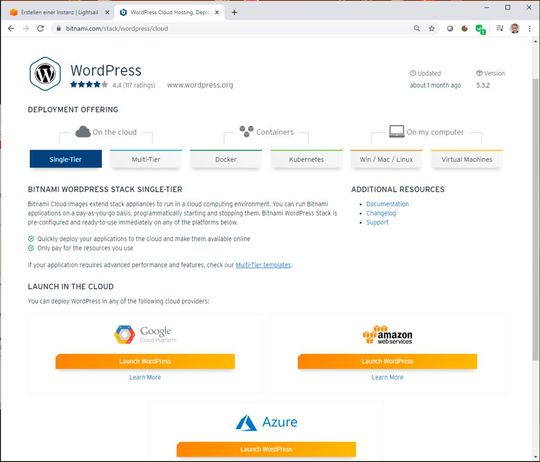Select the Win / Mac / Linux tab
Screen dimensions: 540x462
386,159
